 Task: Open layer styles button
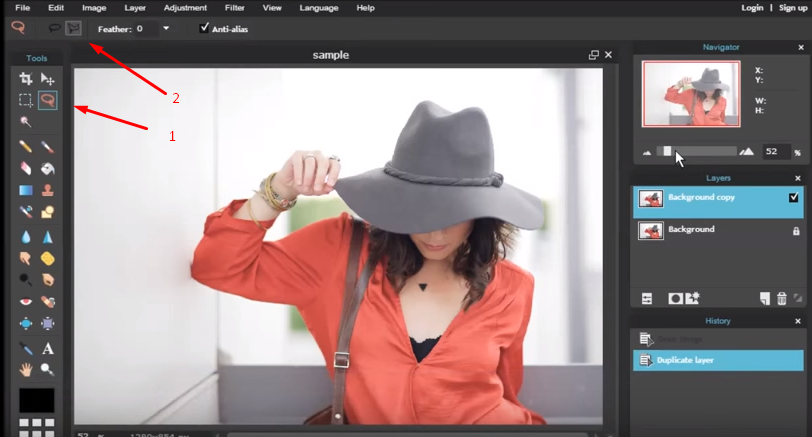click(692, 298)
